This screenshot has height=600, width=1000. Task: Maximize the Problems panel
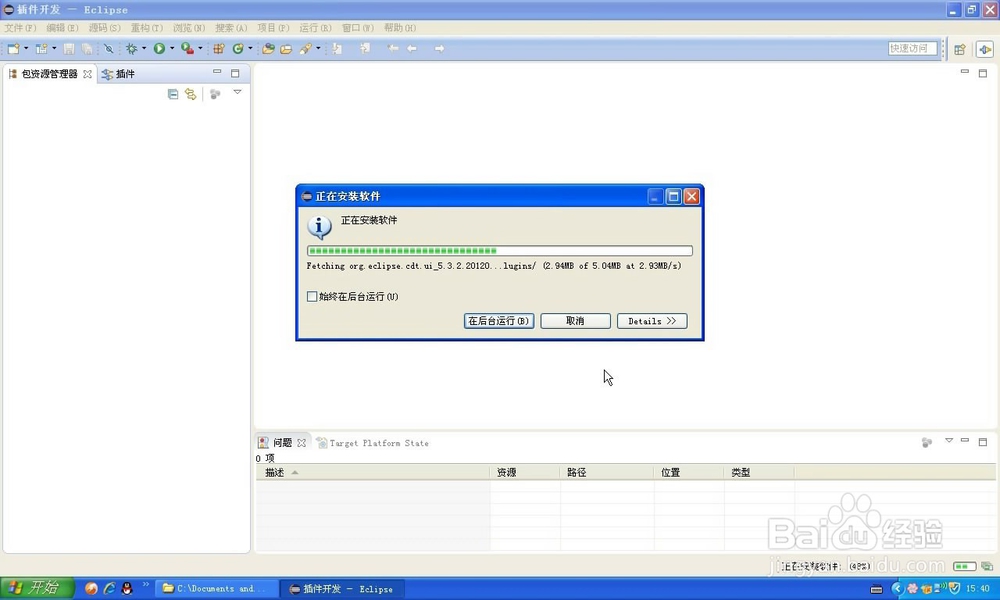pos(983,441)
